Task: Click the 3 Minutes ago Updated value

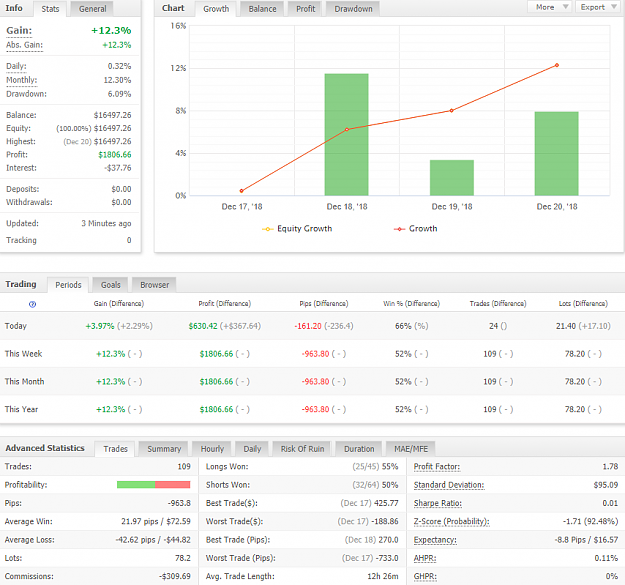Action: click(106, 224)
